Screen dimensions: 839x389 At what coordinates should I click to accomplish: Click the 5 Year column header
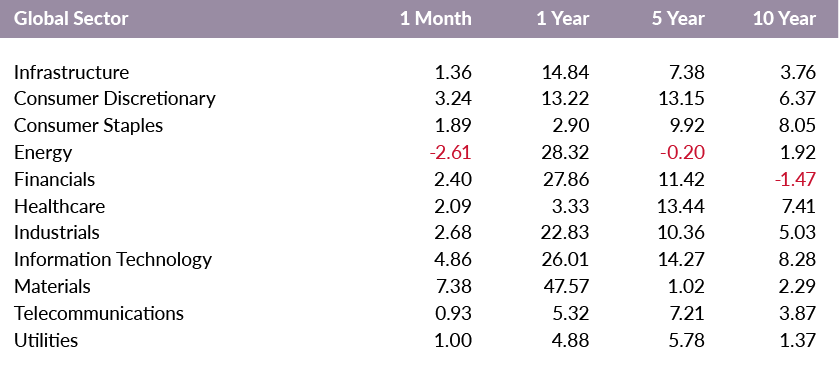[x=678, y=19]
